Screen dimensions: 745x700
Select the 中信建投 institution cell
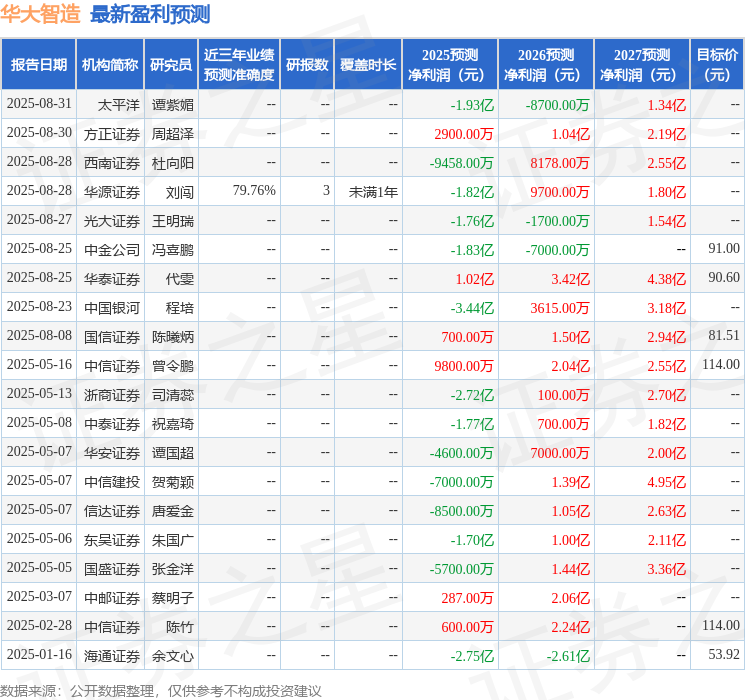point(112,482)
